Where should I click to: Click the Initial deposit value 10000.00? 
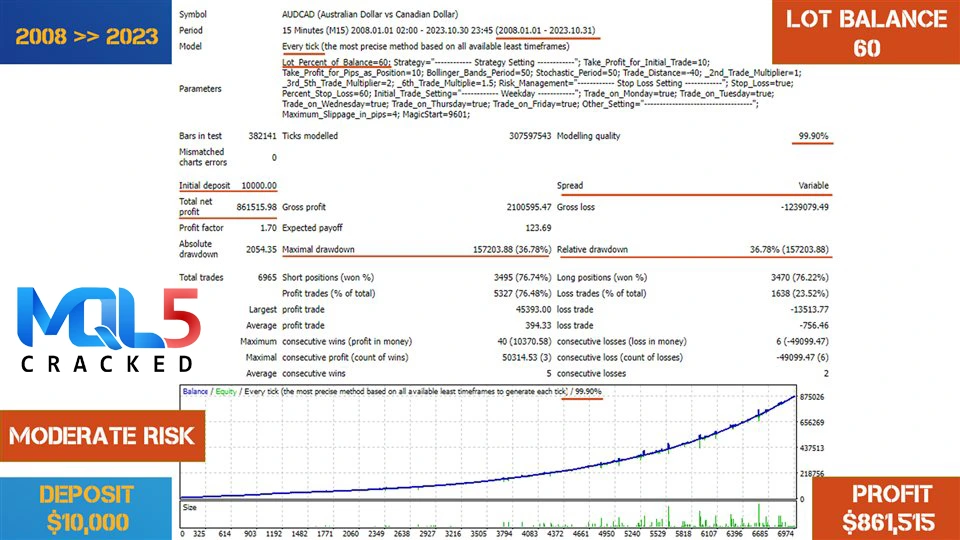(258, 185)
